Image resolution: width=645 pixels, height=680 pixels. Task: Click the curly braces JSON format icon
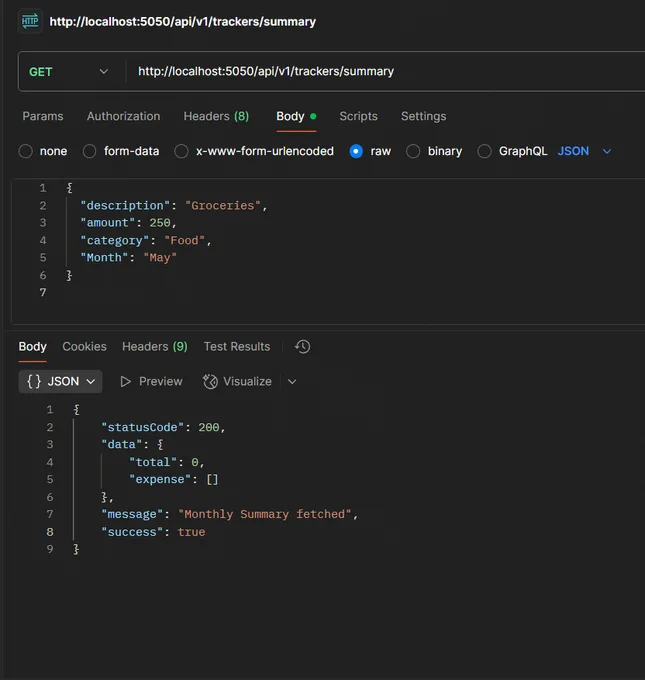tap(34, 382)
